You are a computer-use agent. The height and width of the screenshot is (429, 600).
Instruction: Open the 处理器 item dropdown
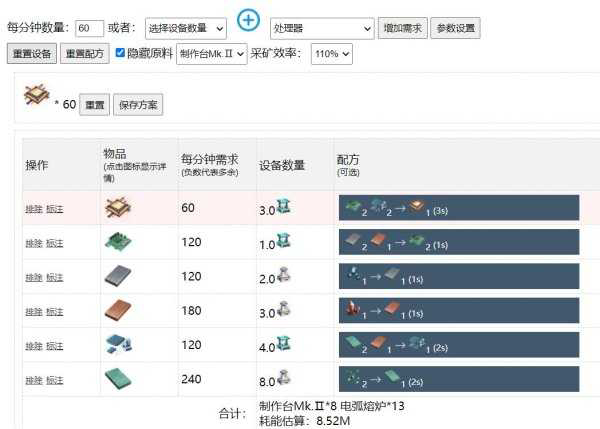[x=322, y=28]
